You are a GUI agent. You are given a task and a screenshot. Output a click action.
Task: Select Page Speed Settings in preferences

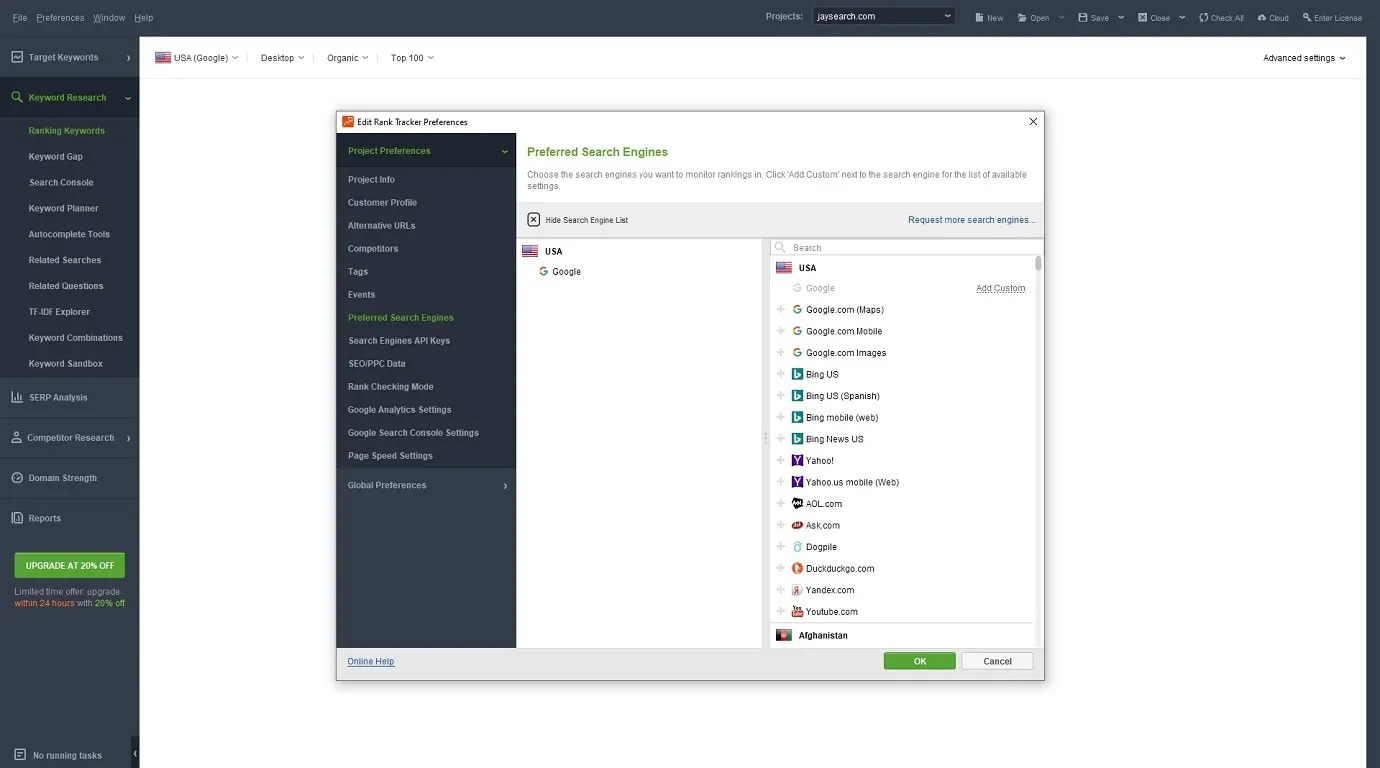click(390, 456)
